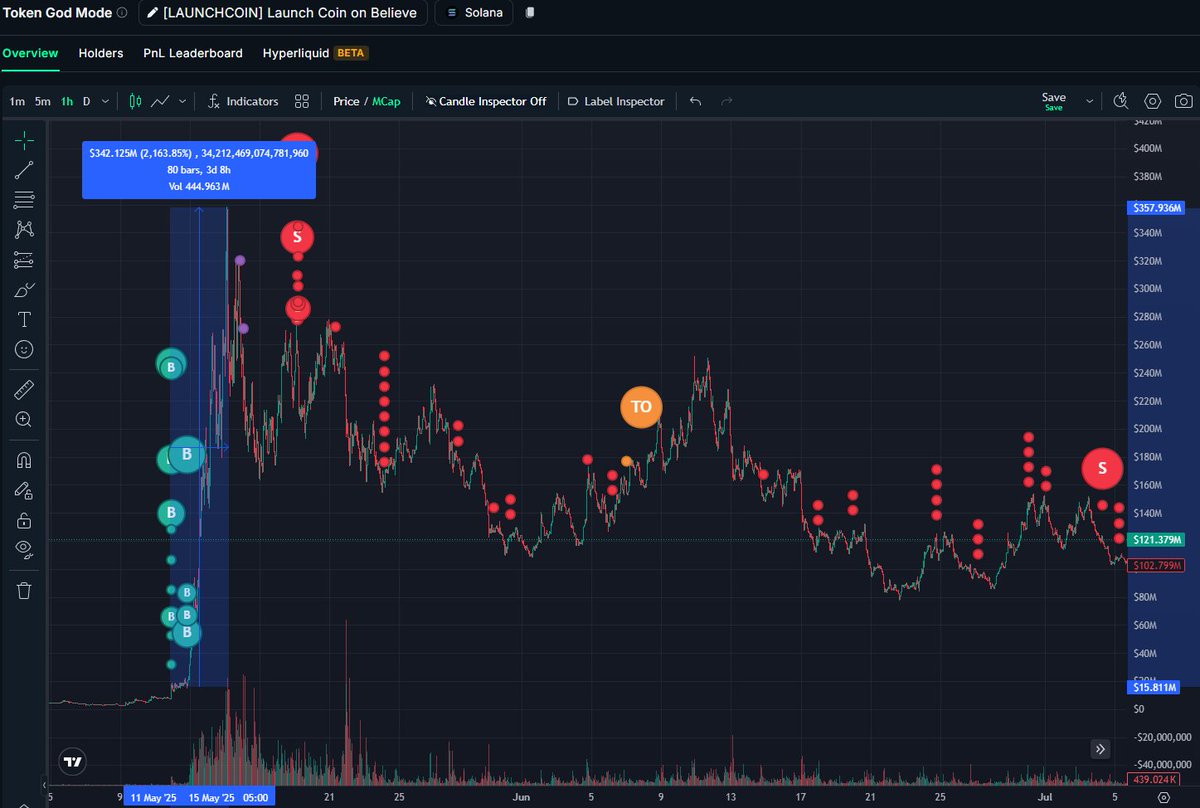Select the crosshair cursor tool
This screenshot has height=808, width=1200.
[x=24, y=140]
